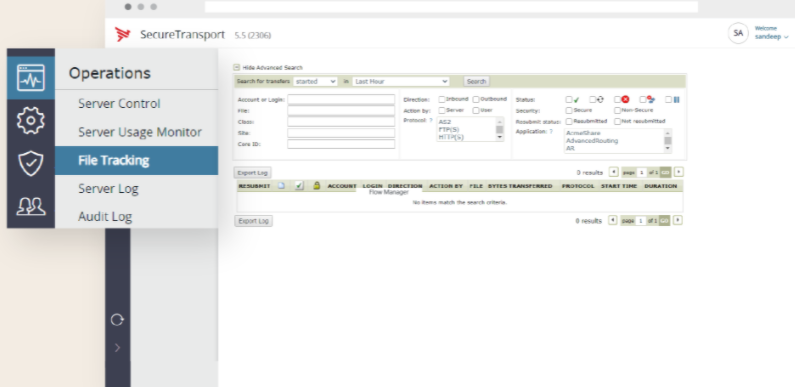Click the document icon column header
The image size is (795, 387).
click(281, 186)
